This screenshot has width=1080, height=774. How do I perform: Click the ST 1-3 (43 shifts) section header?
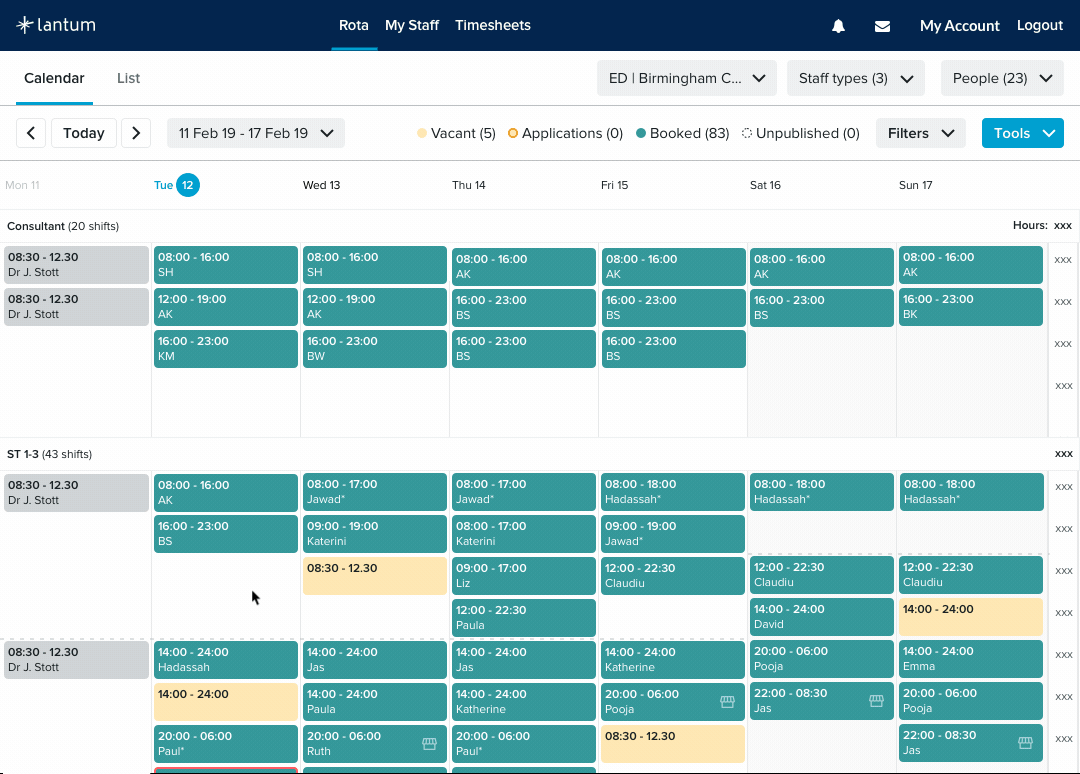coord(49,454)
